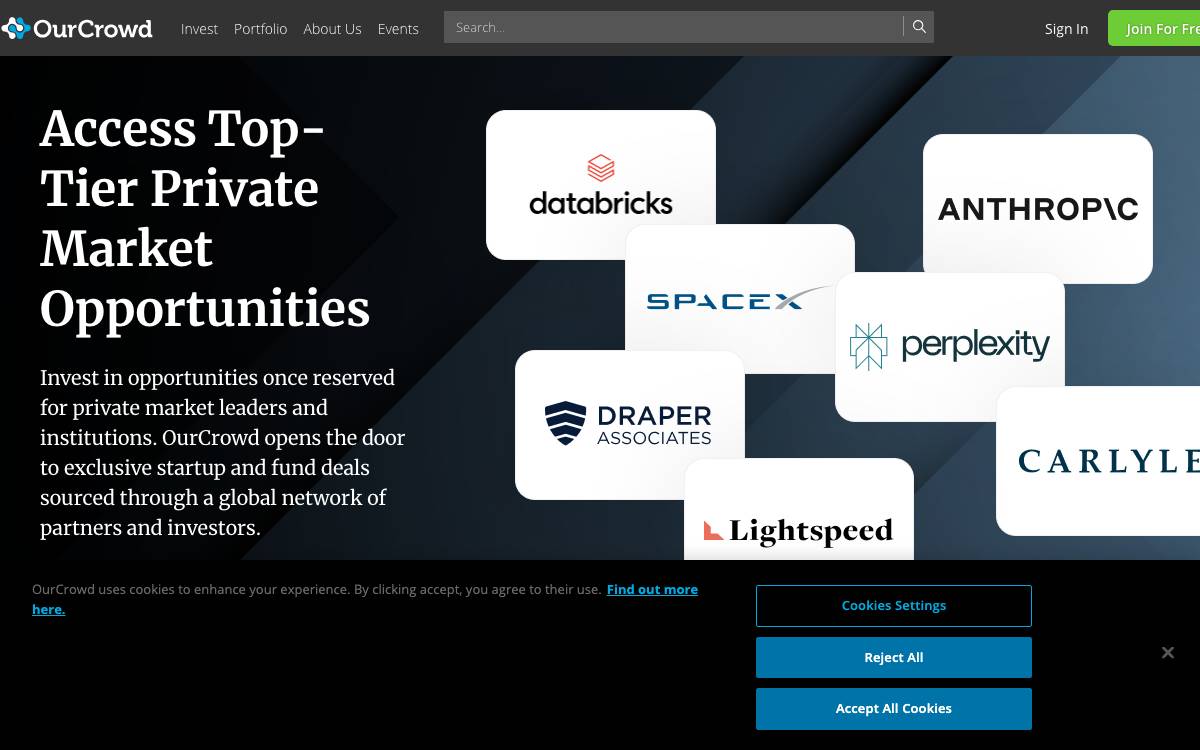Focus the Search input field
This screenshot has width=1200, height=750.
(673, 27)
